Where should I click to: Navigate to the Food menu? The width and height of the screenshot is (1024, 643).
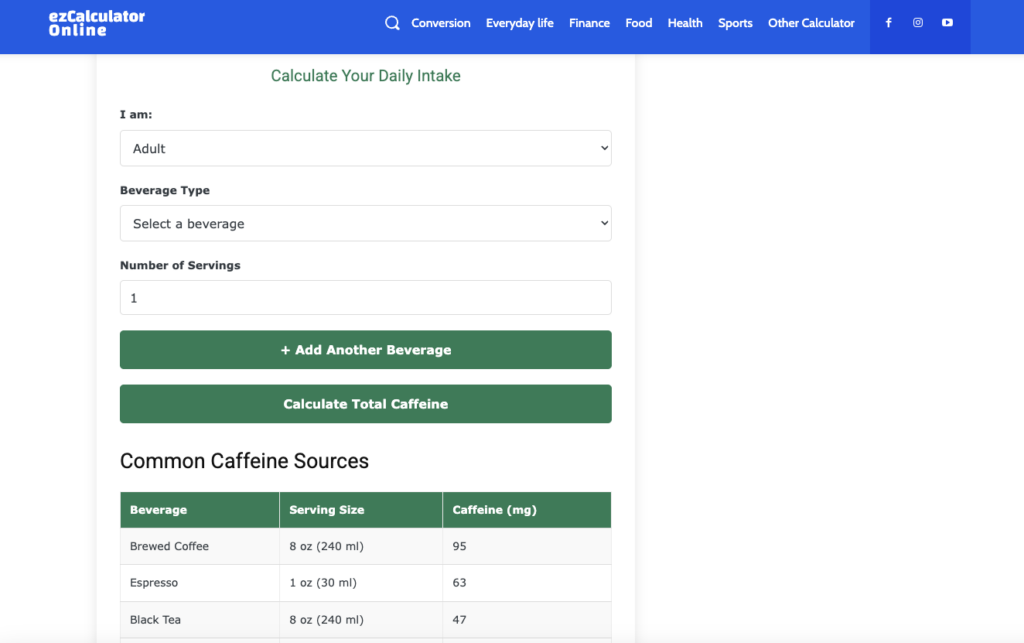pos(638,23)
